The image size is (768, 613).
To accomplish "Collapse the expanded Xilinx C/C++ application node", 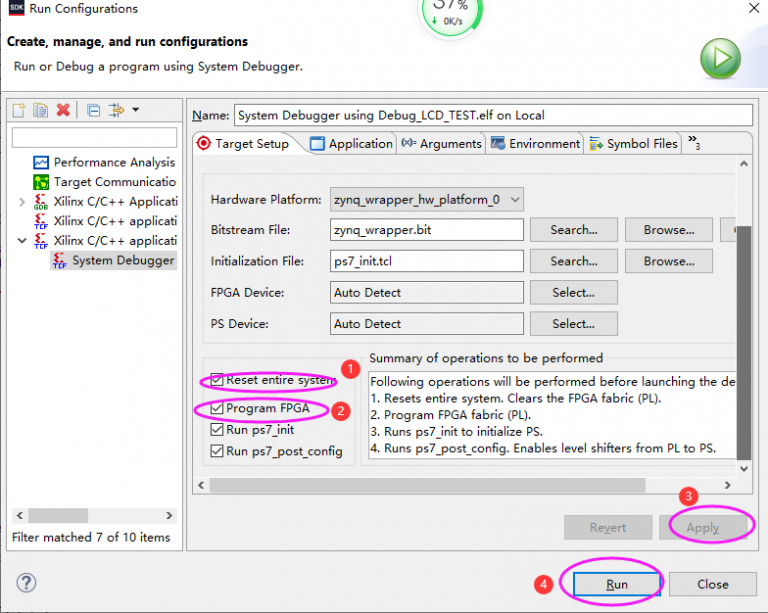I will coord(23,241).
